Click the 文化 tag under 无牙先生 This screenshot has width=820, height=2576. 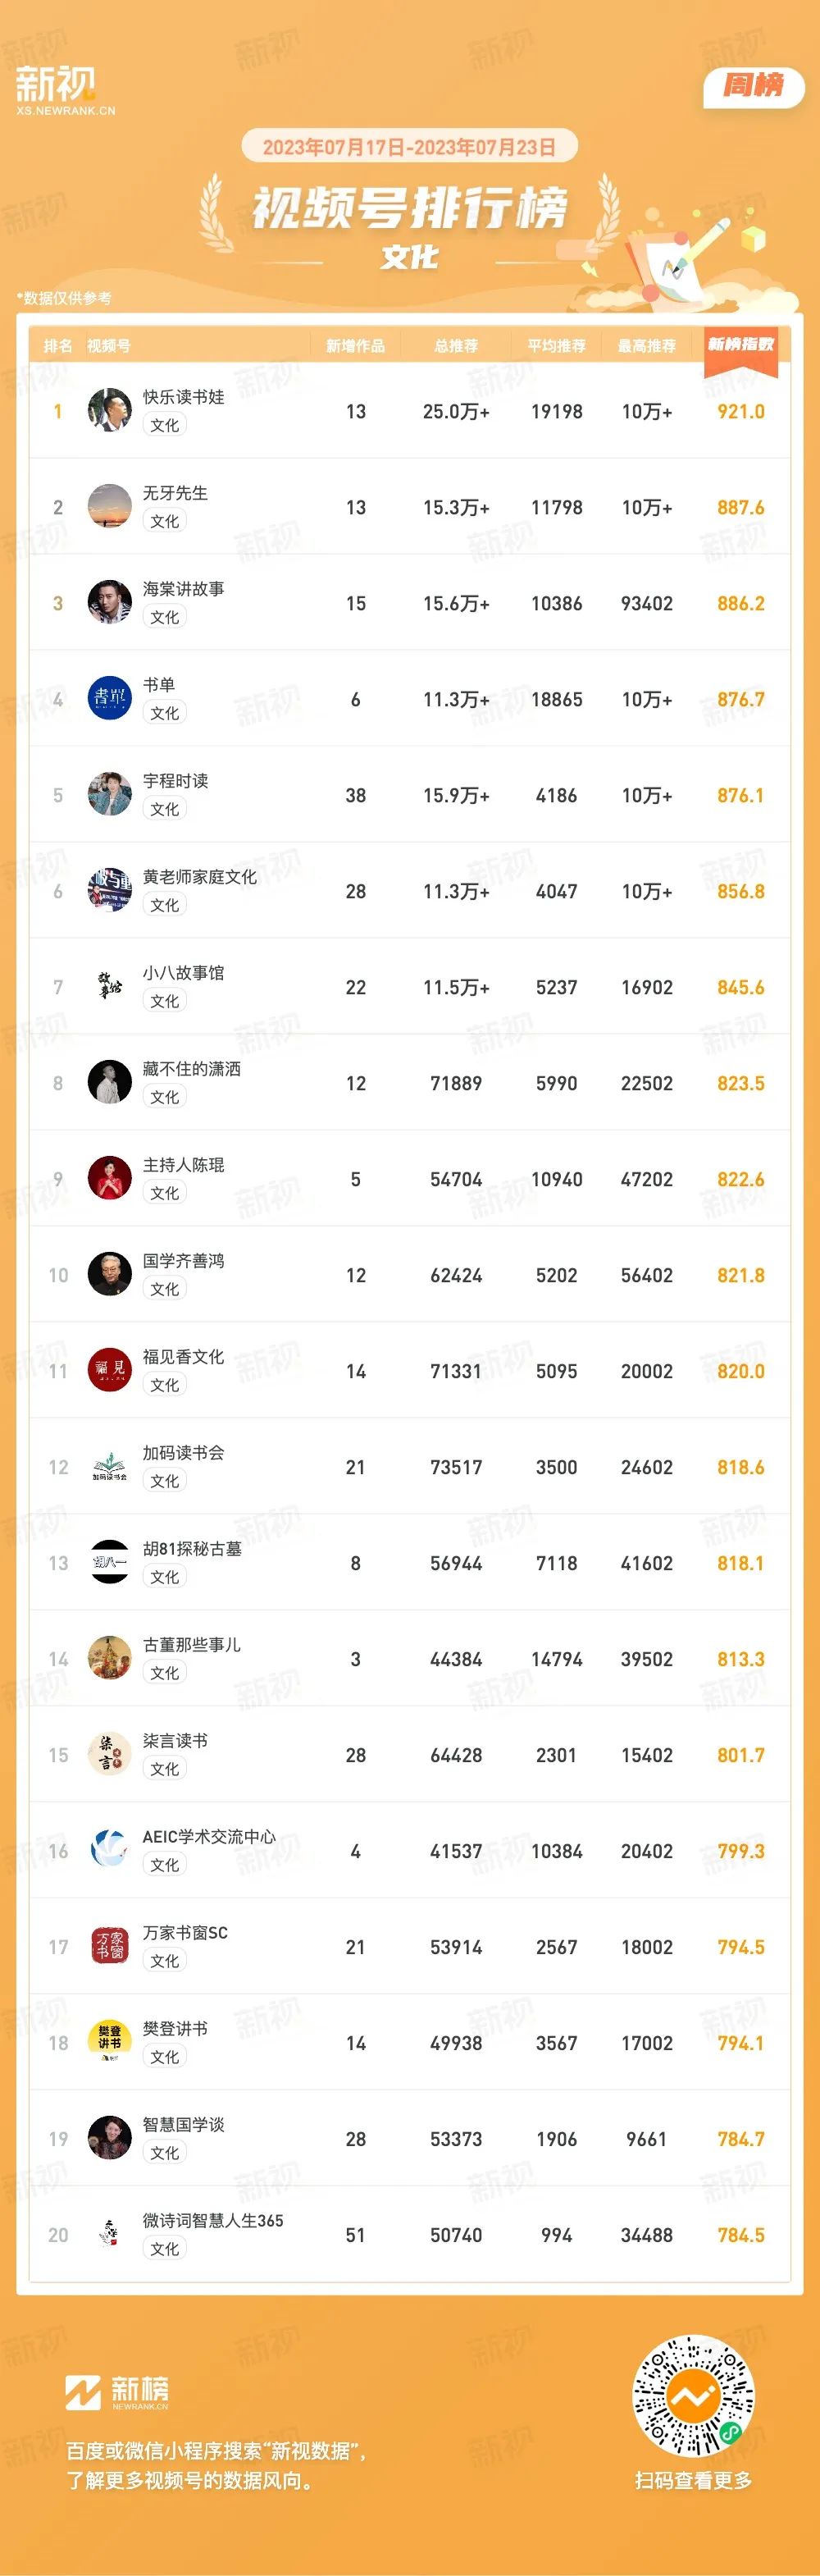(165, 521)
